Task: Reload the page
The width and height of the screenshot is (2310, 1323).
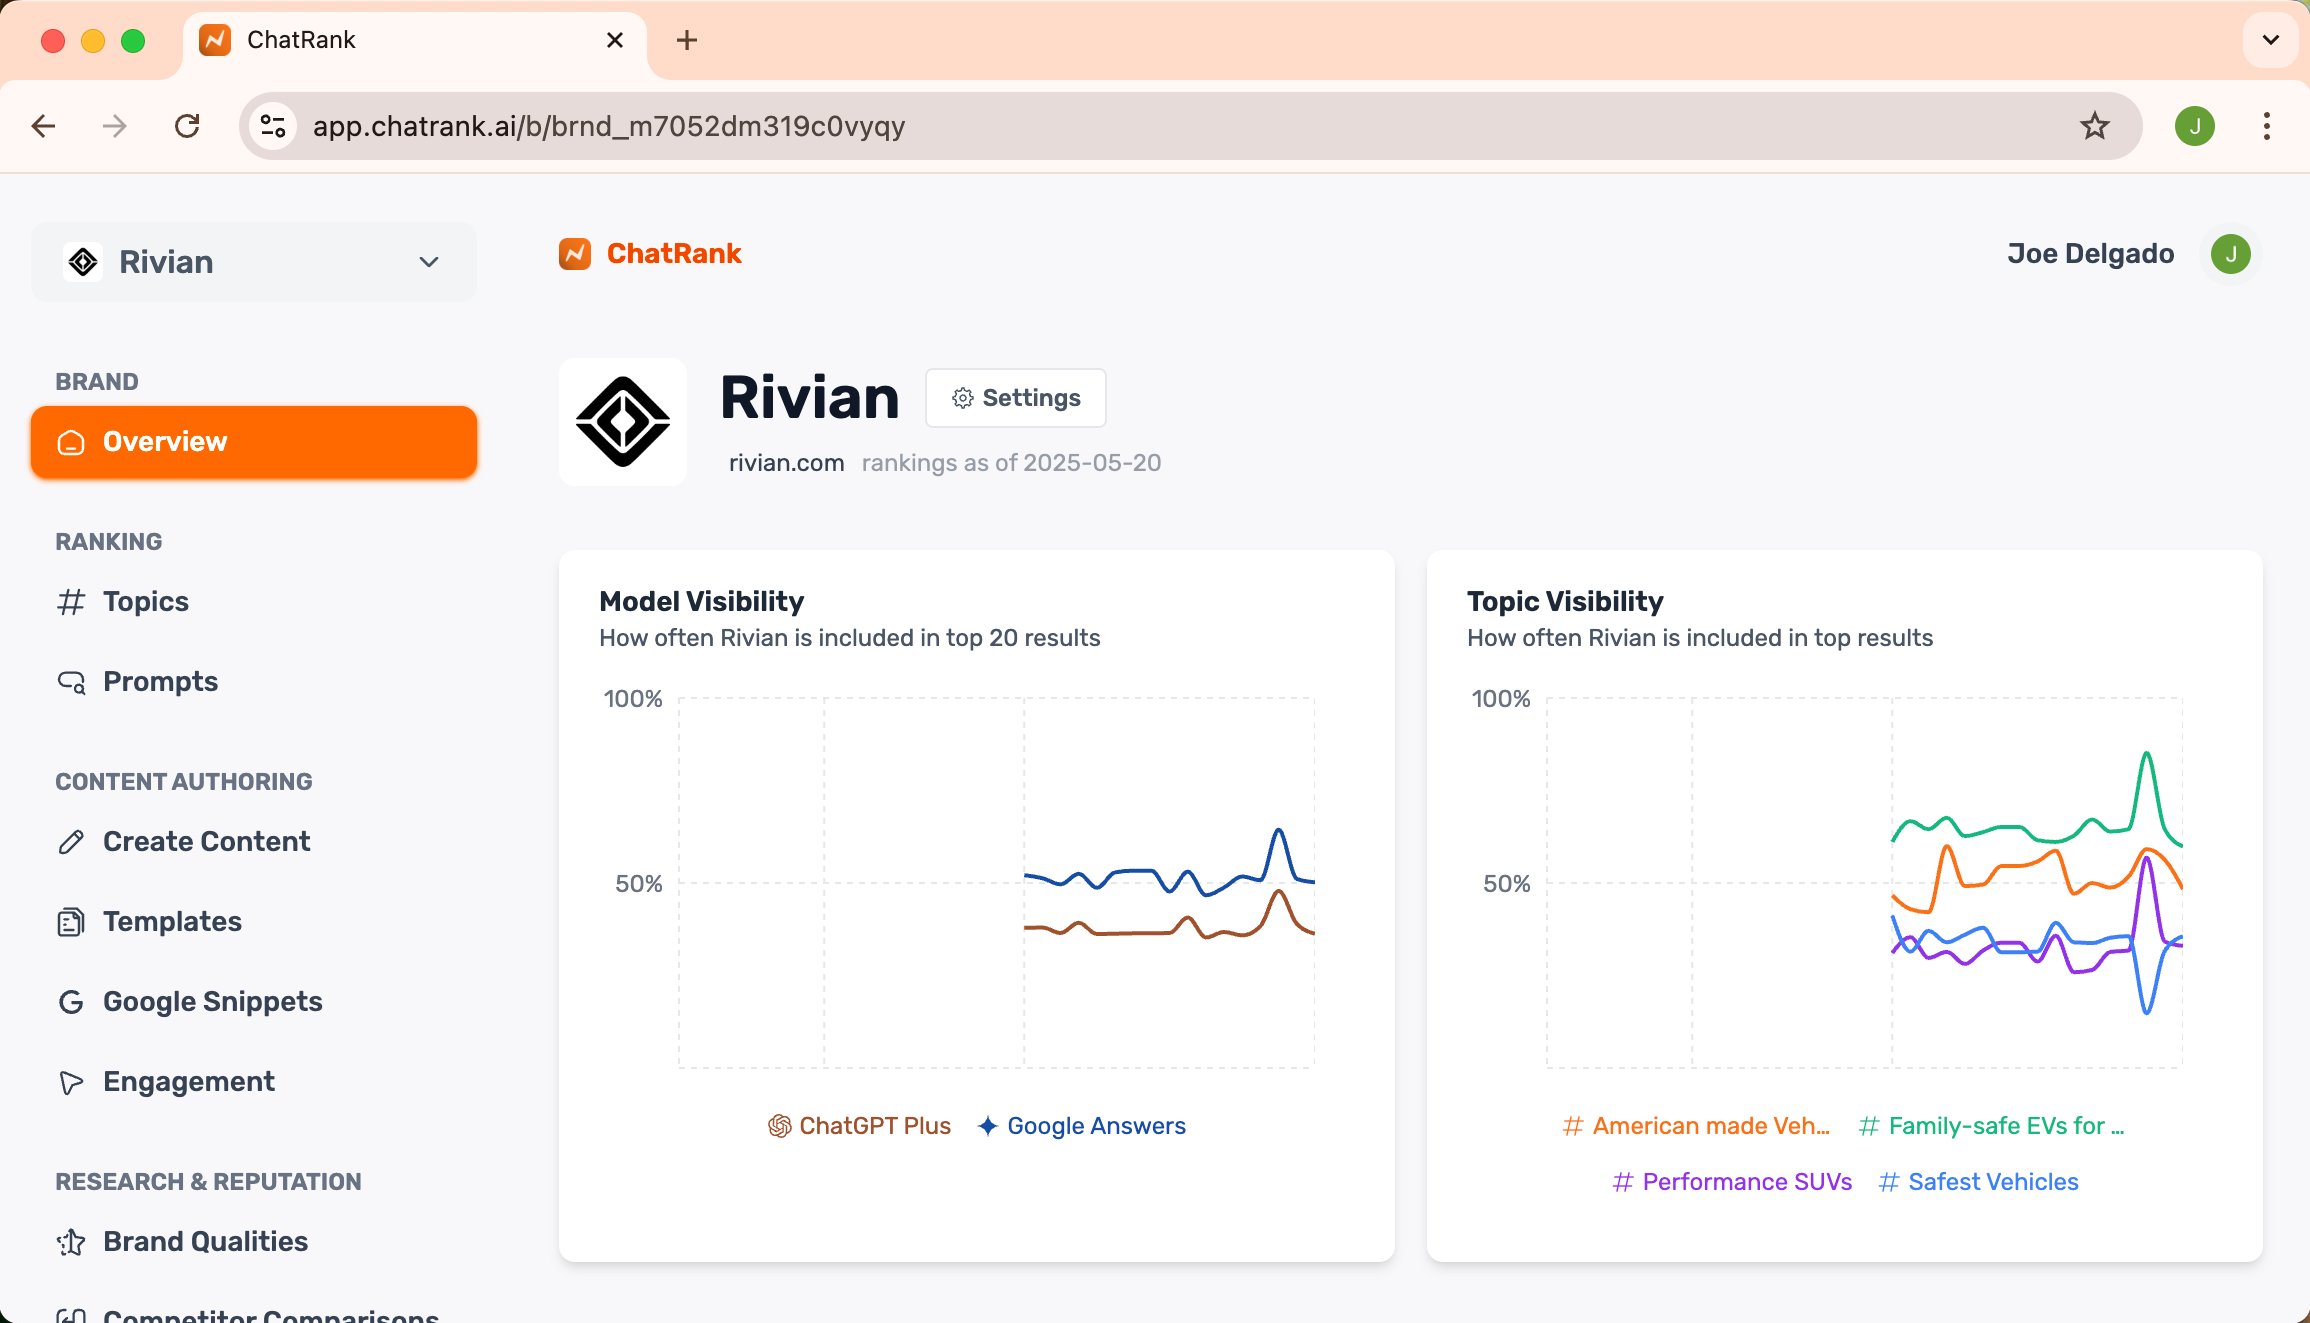Action: [187, 126]
